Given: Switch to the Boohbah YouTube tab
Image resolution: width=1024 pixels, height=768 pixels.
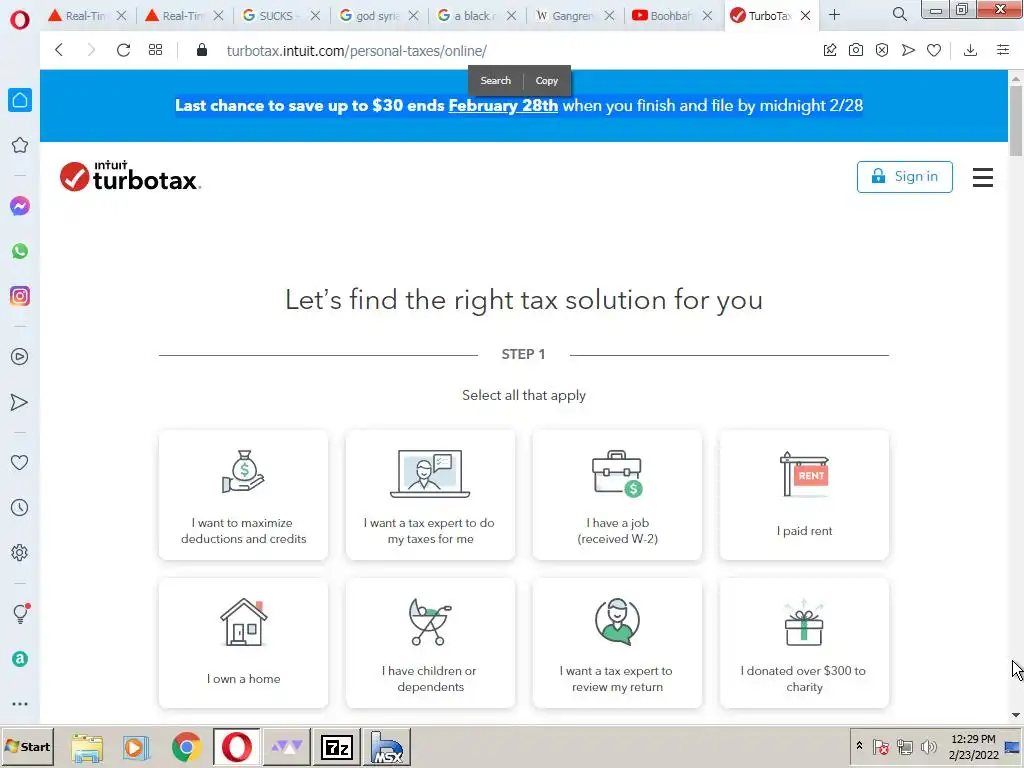Looking at the screenshot, I should click(x=673, y=16).
